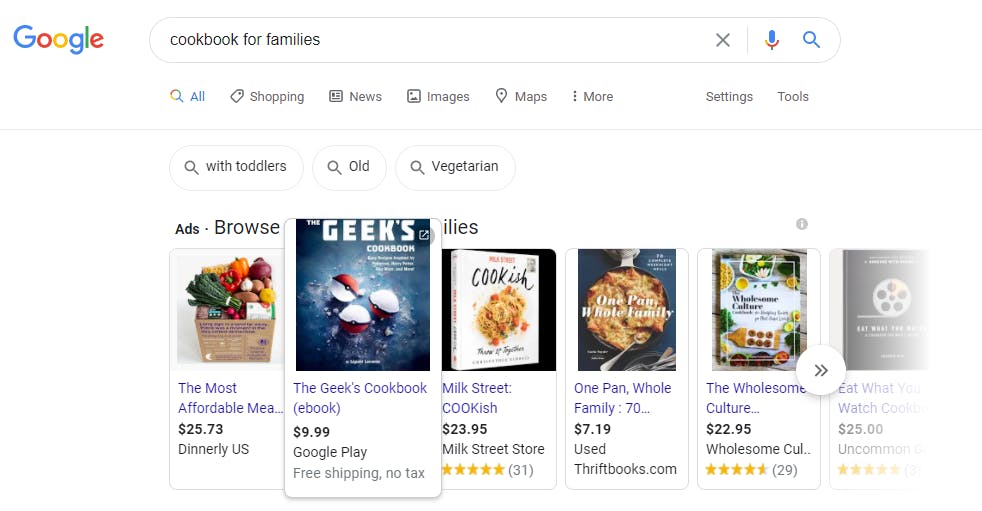Open the Maps results tab
The width and height of the screenshot is (982, 511).
pos(521,96)
